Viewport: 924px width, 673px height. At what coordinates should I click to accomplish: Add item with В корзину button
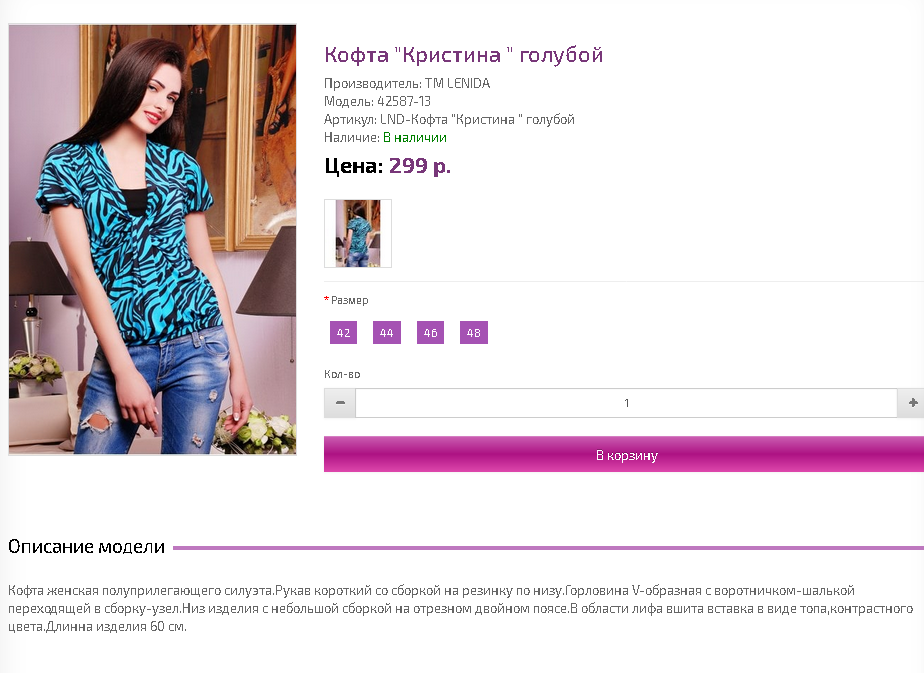coord(626,454)
